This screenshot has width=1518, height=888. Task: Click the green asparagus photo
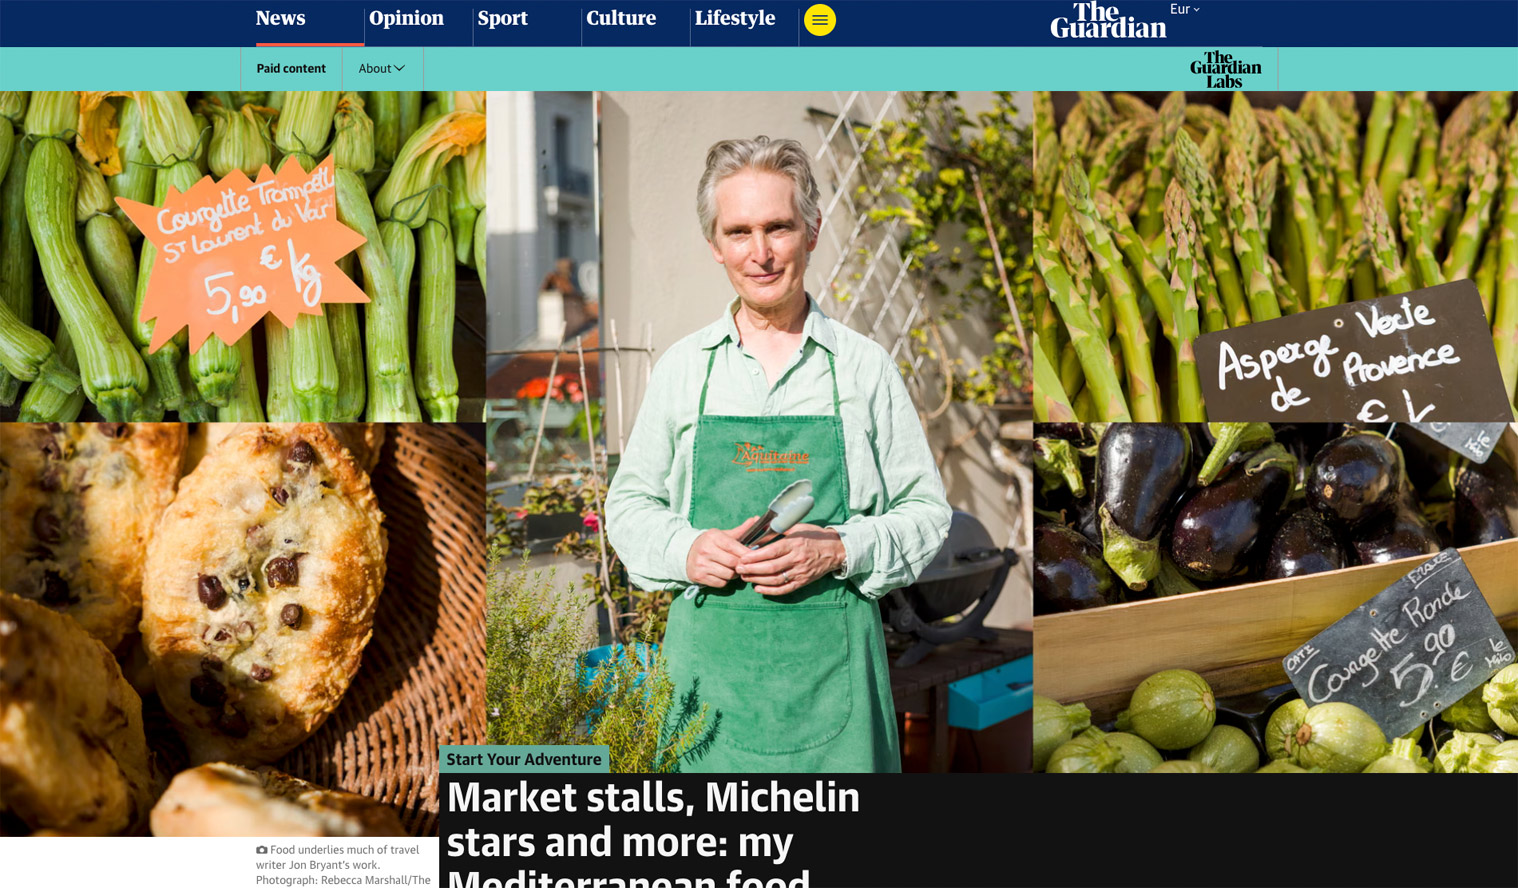tap(1275, 256)
